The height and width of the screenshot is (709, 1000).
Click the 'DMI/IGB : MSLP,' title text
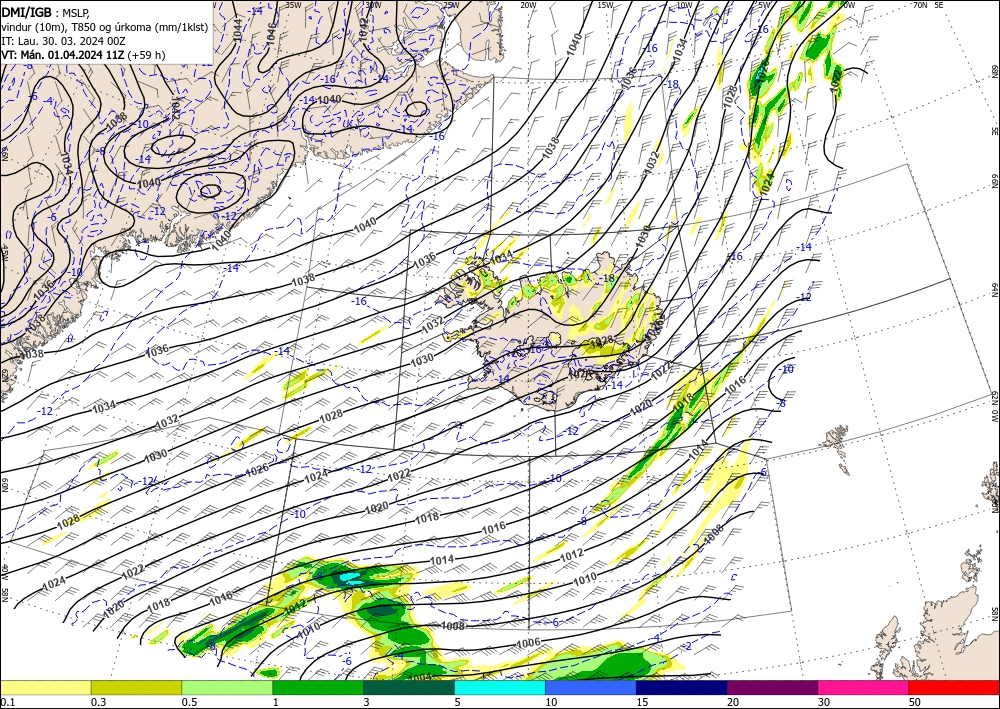tap(45, 12)
